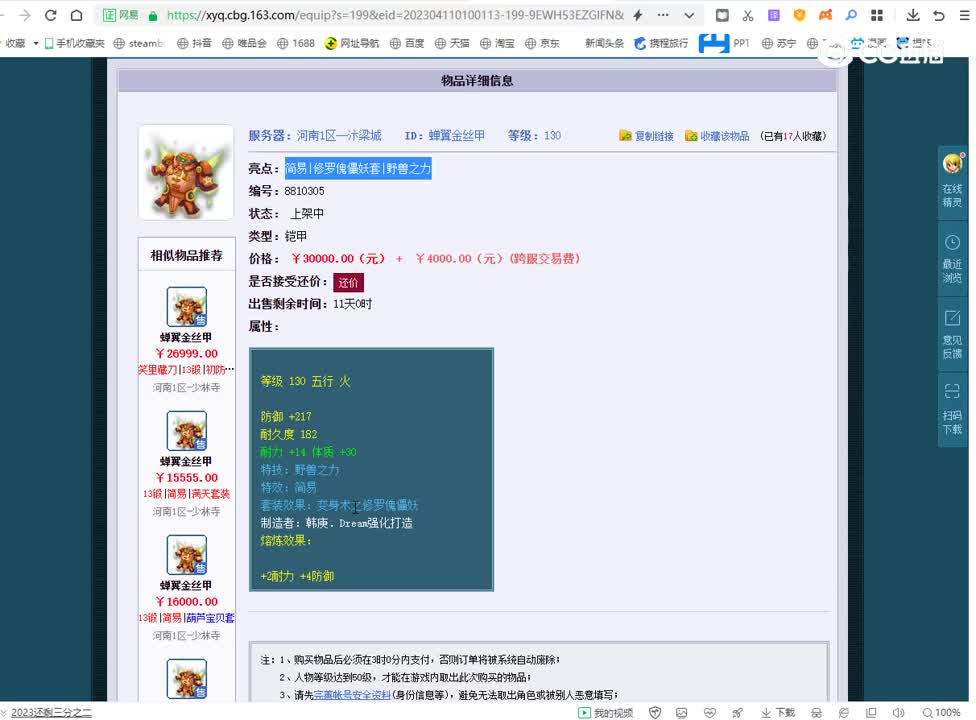Open the three-dots more options in address bar

tap(664, 15)
